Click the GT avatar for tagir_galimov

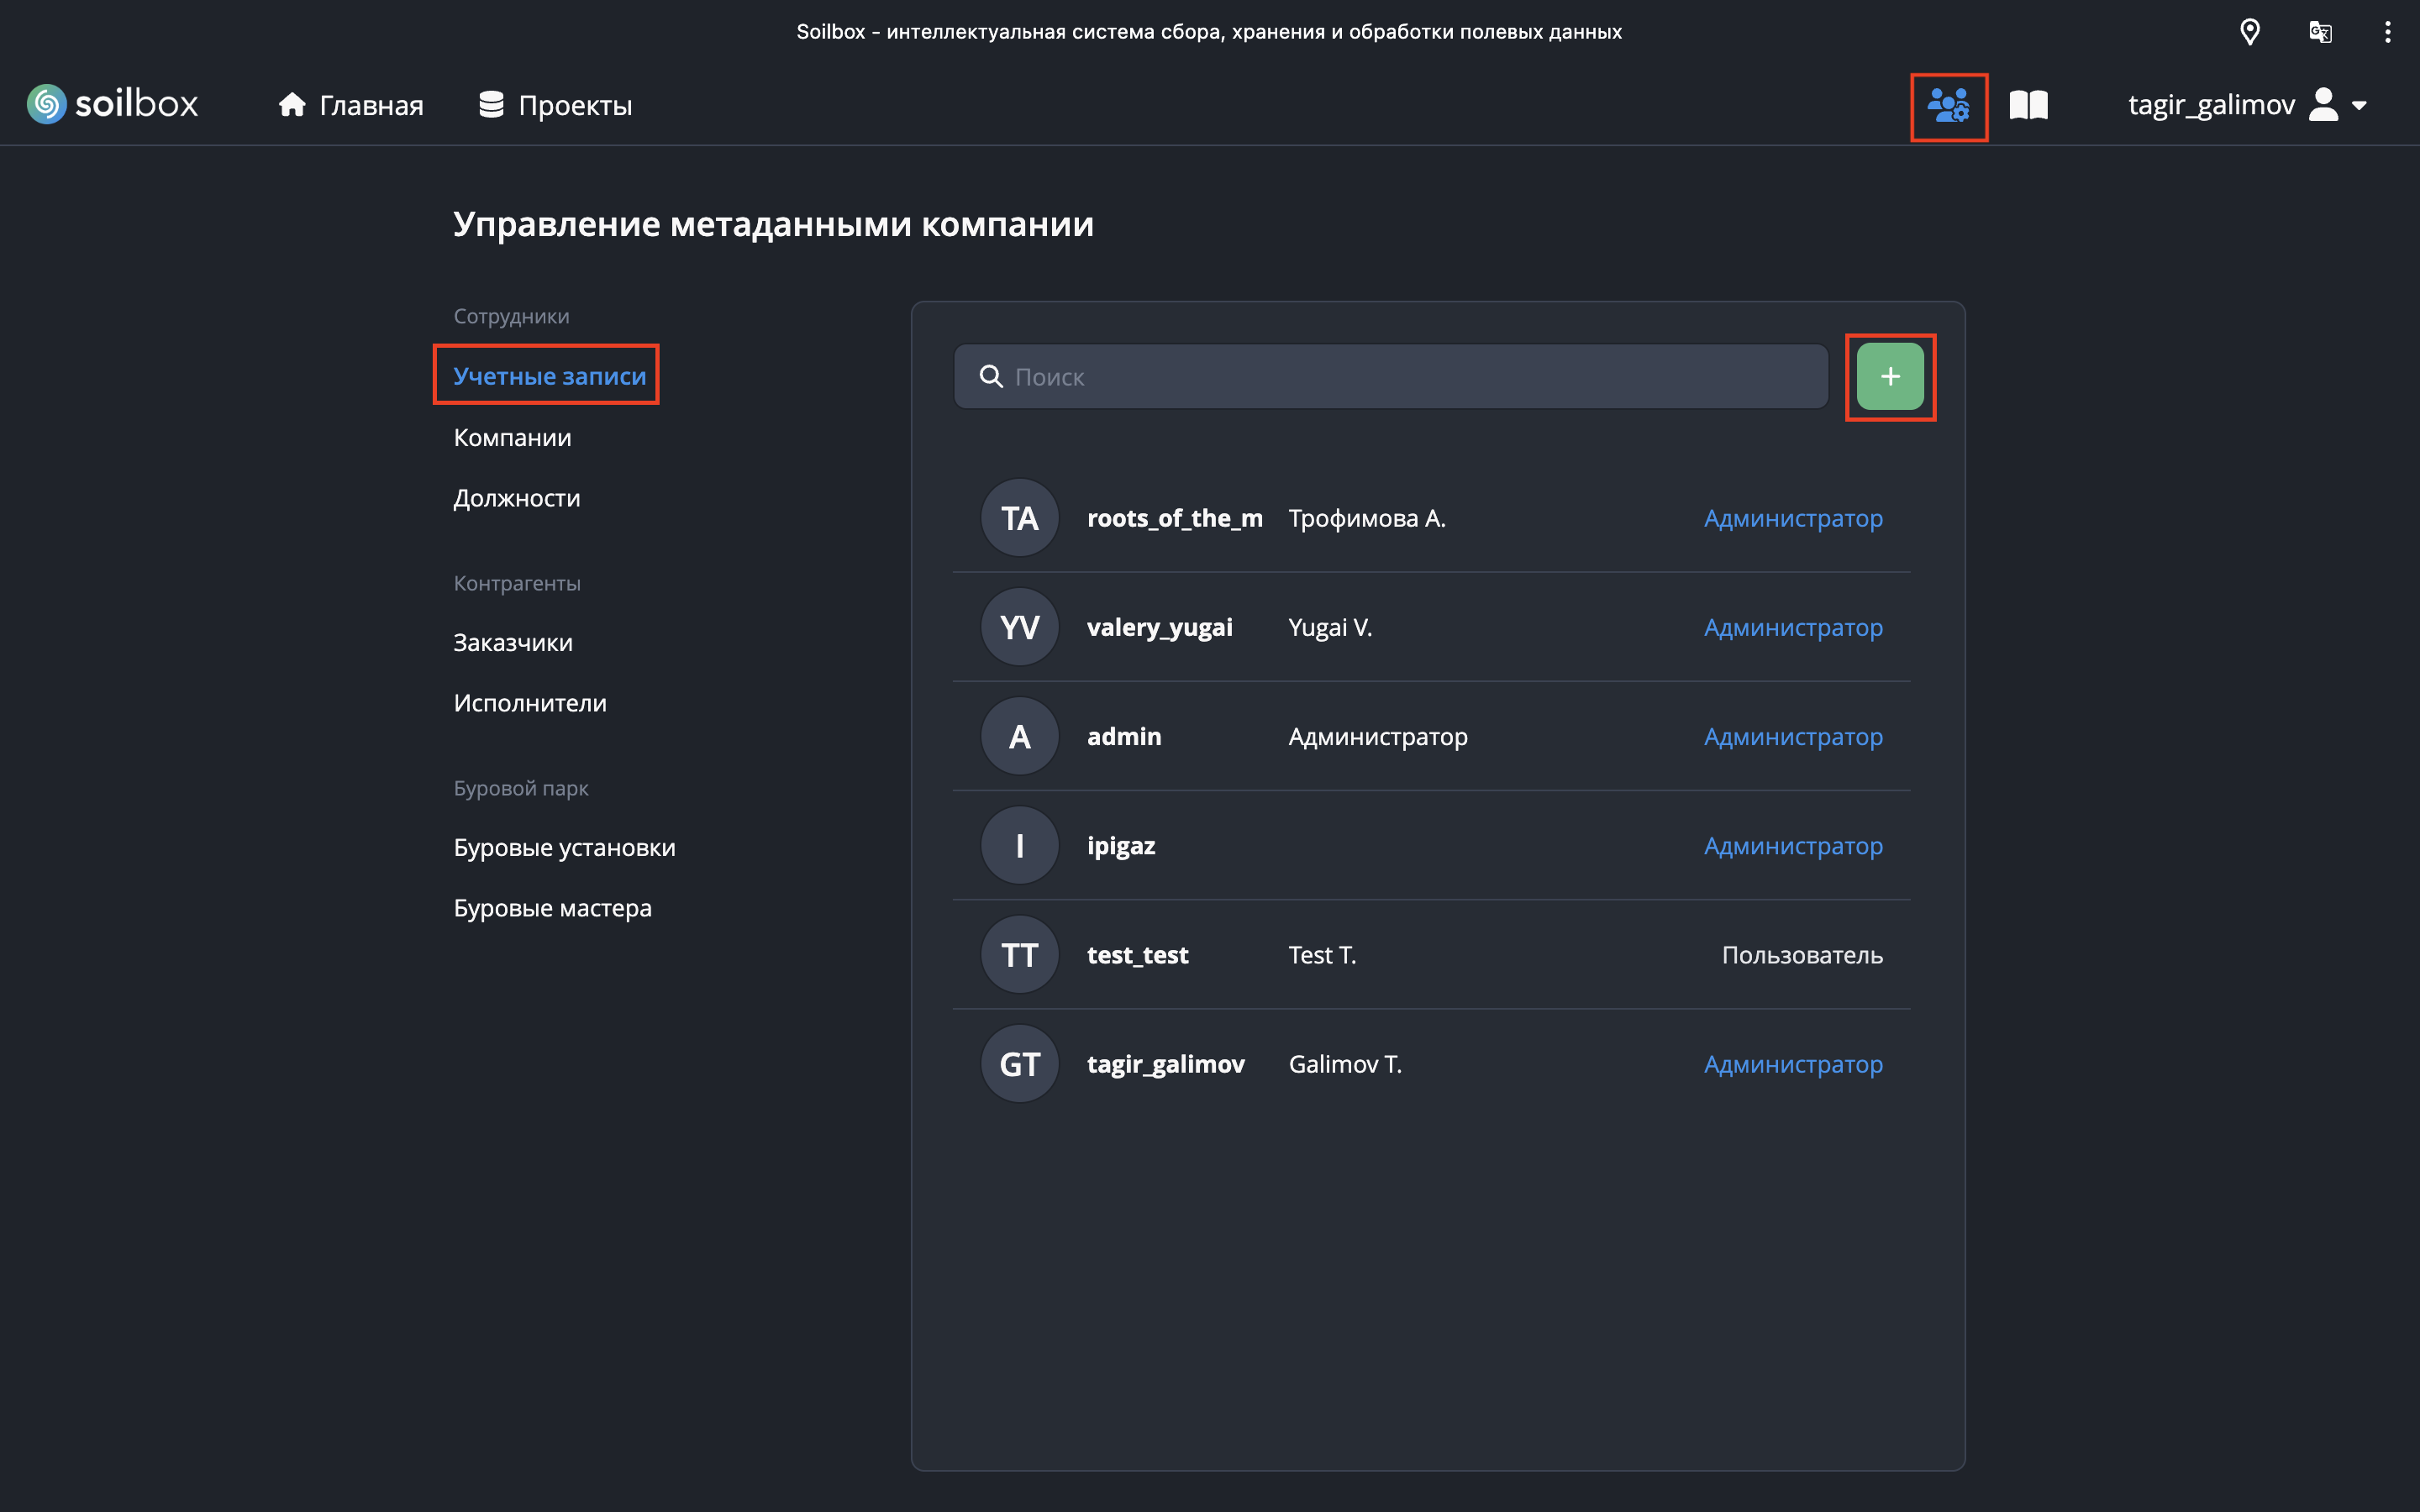click(x=1019, y=1064)
